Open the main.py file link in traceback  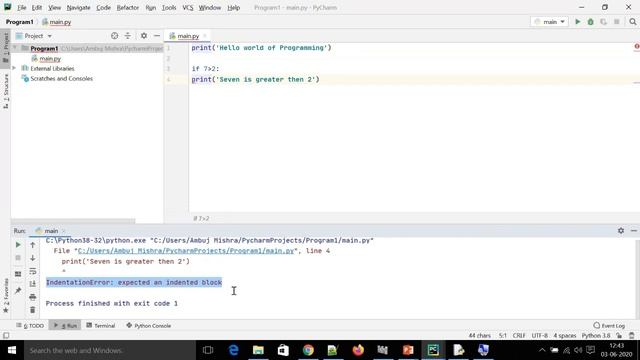tap(186, 251)
